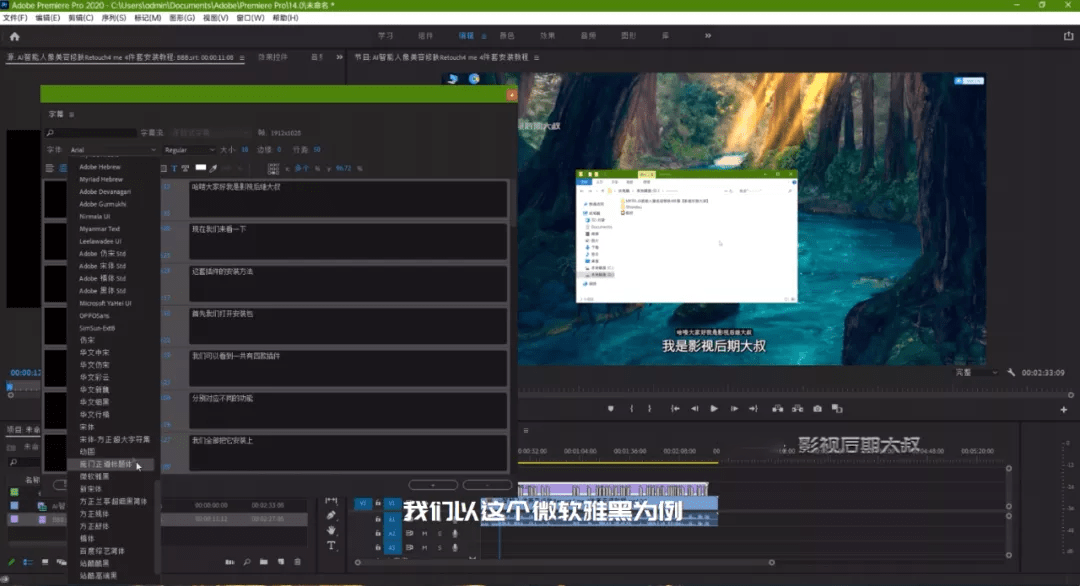Open the playback resolution 完整 dropdown
Image resolution: width=1080 pixels, height=586 pixels.
coord(977,372)
